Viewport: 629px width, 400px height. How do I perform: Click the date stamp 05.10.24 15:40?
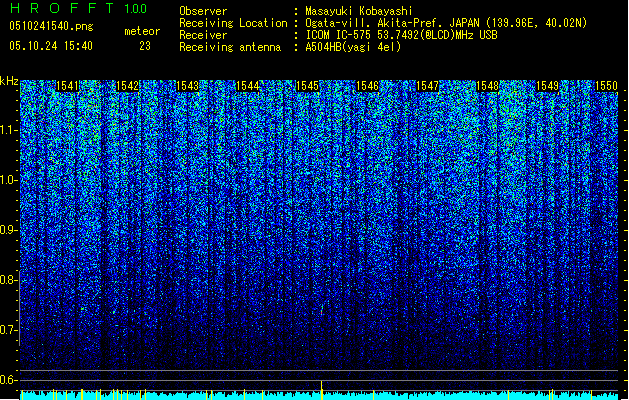tap(51, 46)
